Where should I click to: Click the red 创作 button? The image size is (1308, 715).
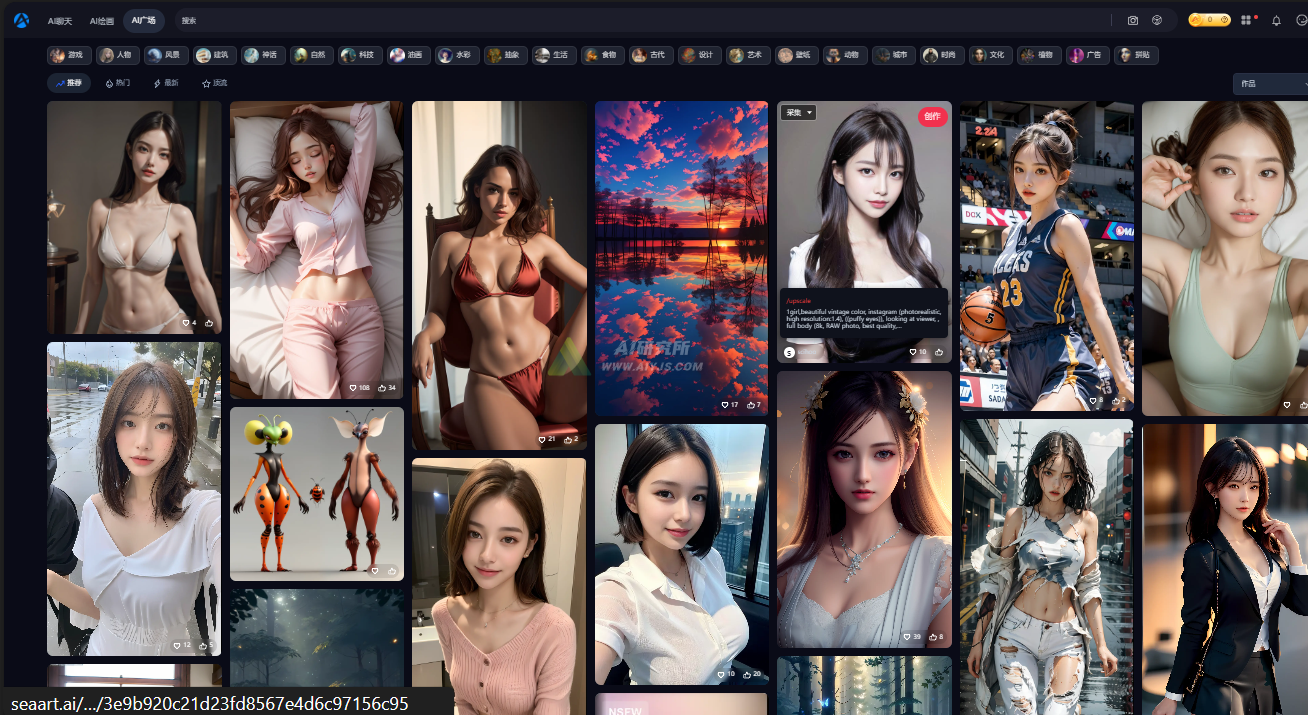pyautogui.click(x=932, y=116)
